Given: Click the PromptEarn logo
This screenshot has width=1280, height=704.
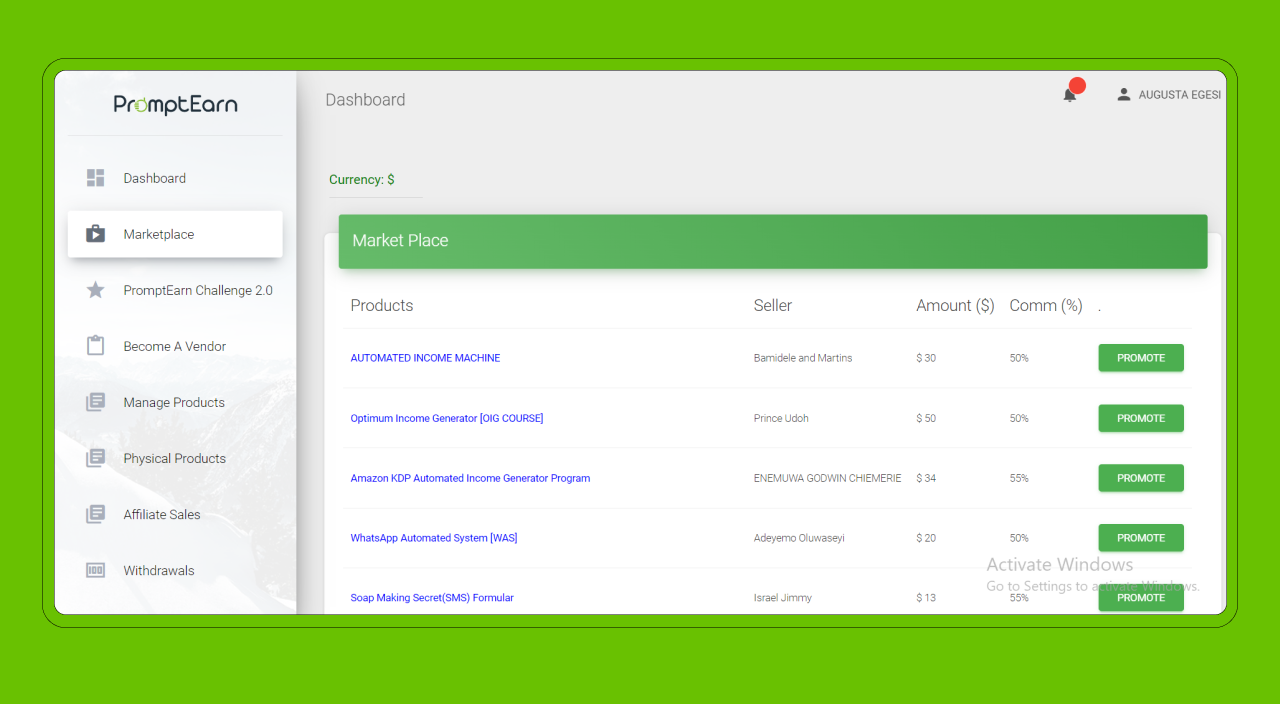Looking at the screenshot, I should 176,105.
